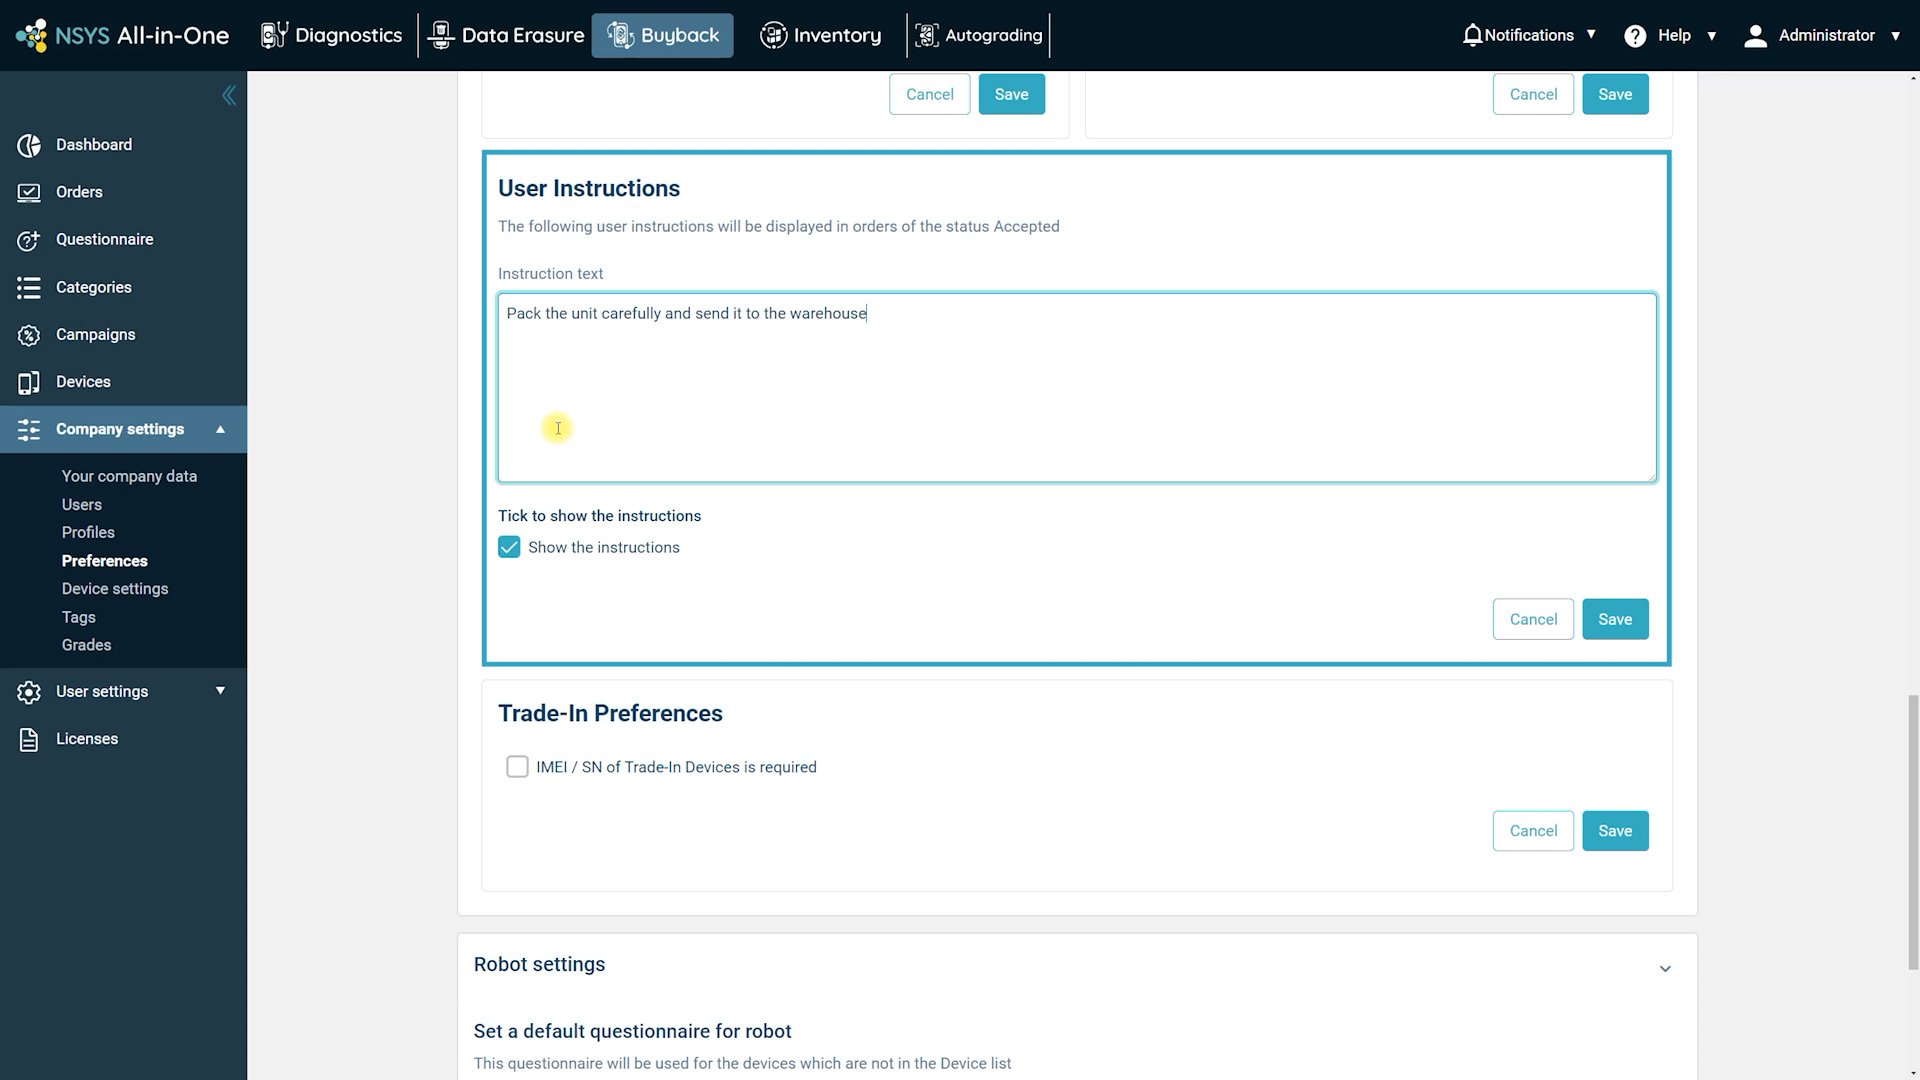Click the Orders icon in the sidebar
The height and width of the screenshot is (1080, 1920).
click(29, 192)
